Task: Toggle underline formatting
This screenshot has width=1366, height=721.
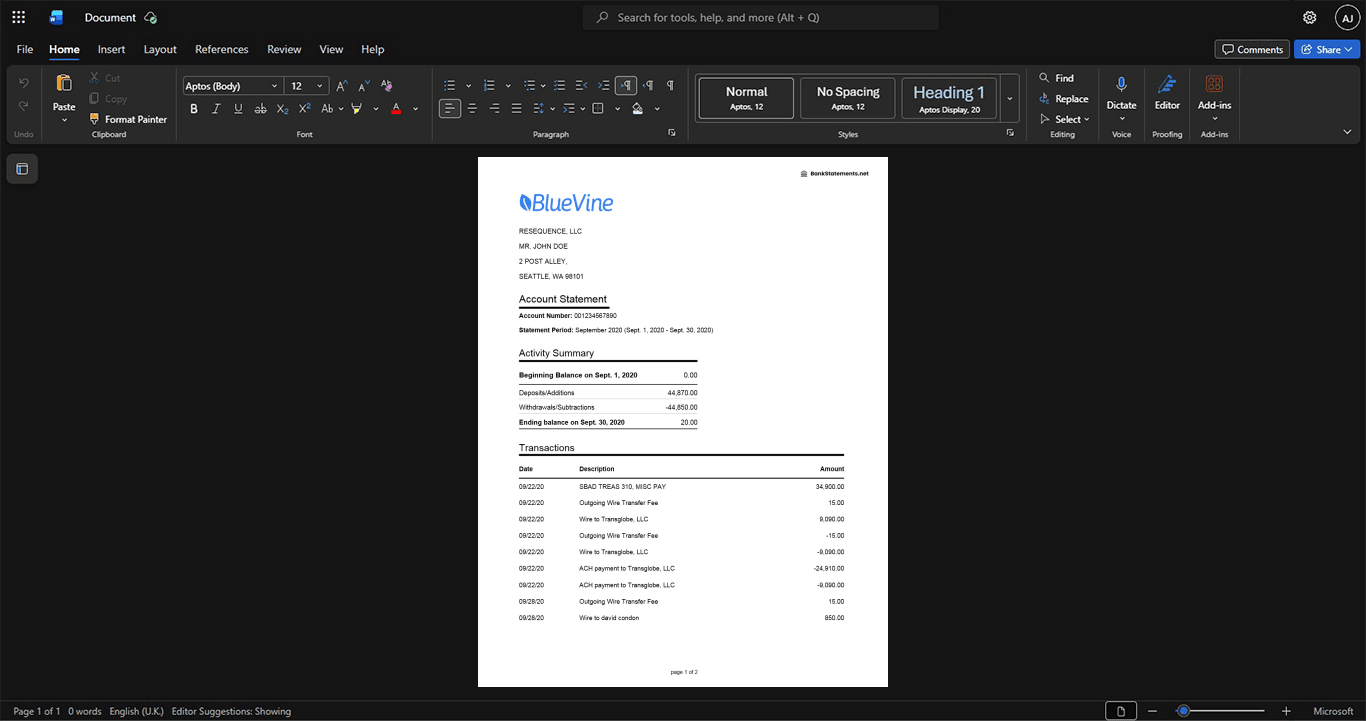Action: 238,109
